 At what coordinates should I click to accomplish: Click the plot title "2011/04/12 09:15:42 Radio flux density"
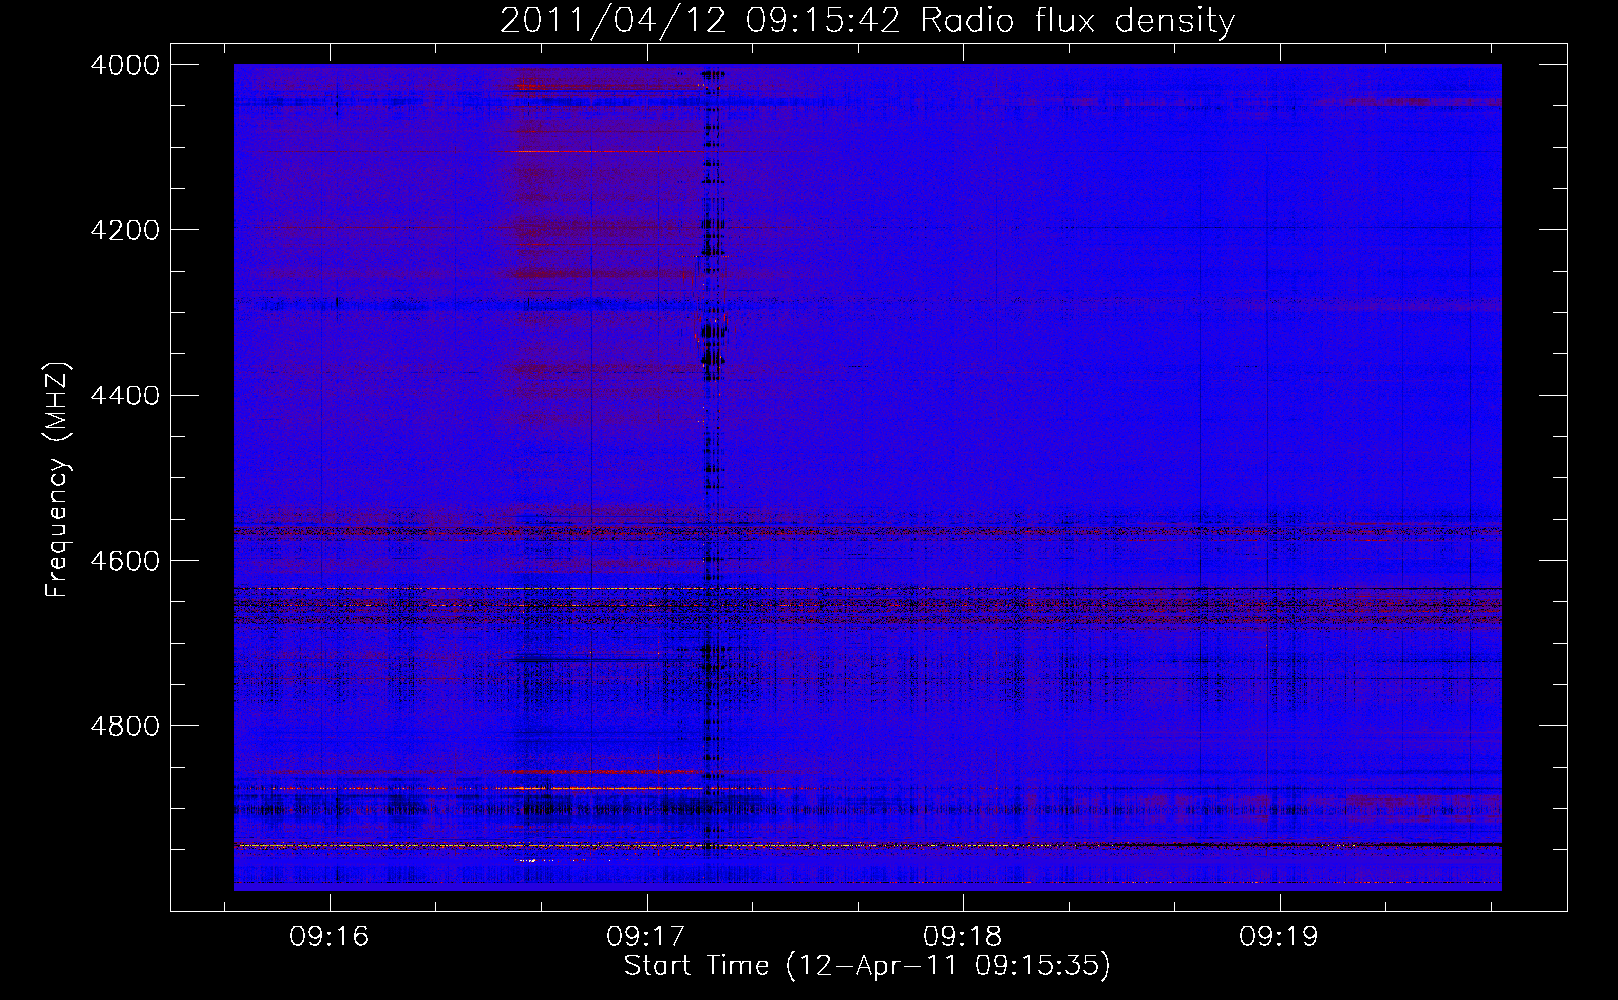[x=867, y=20]
